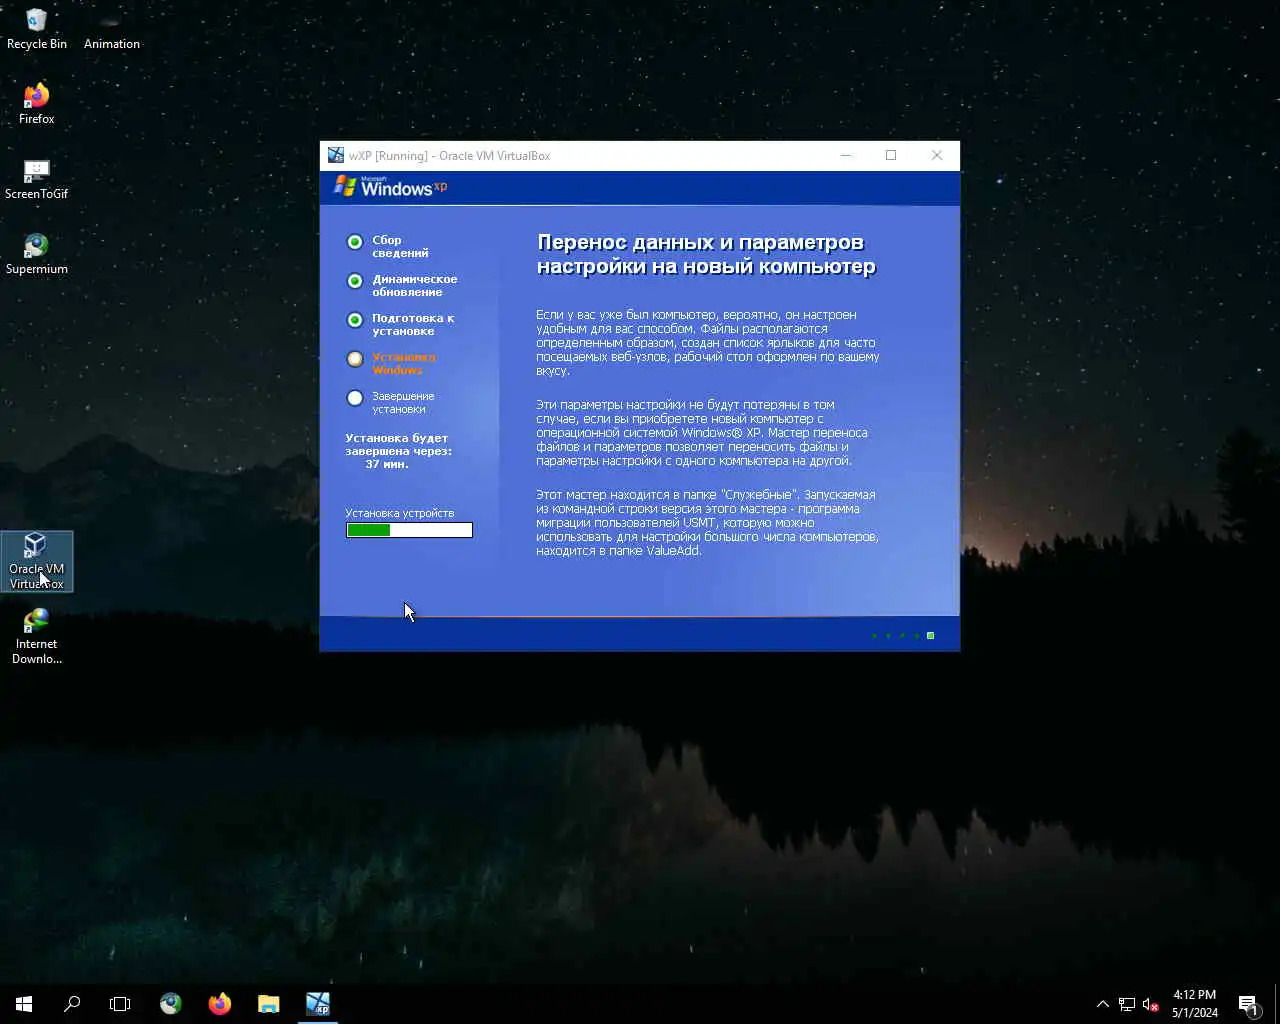
Task: Open the network status tray icon
Action: (1127, 1004)
